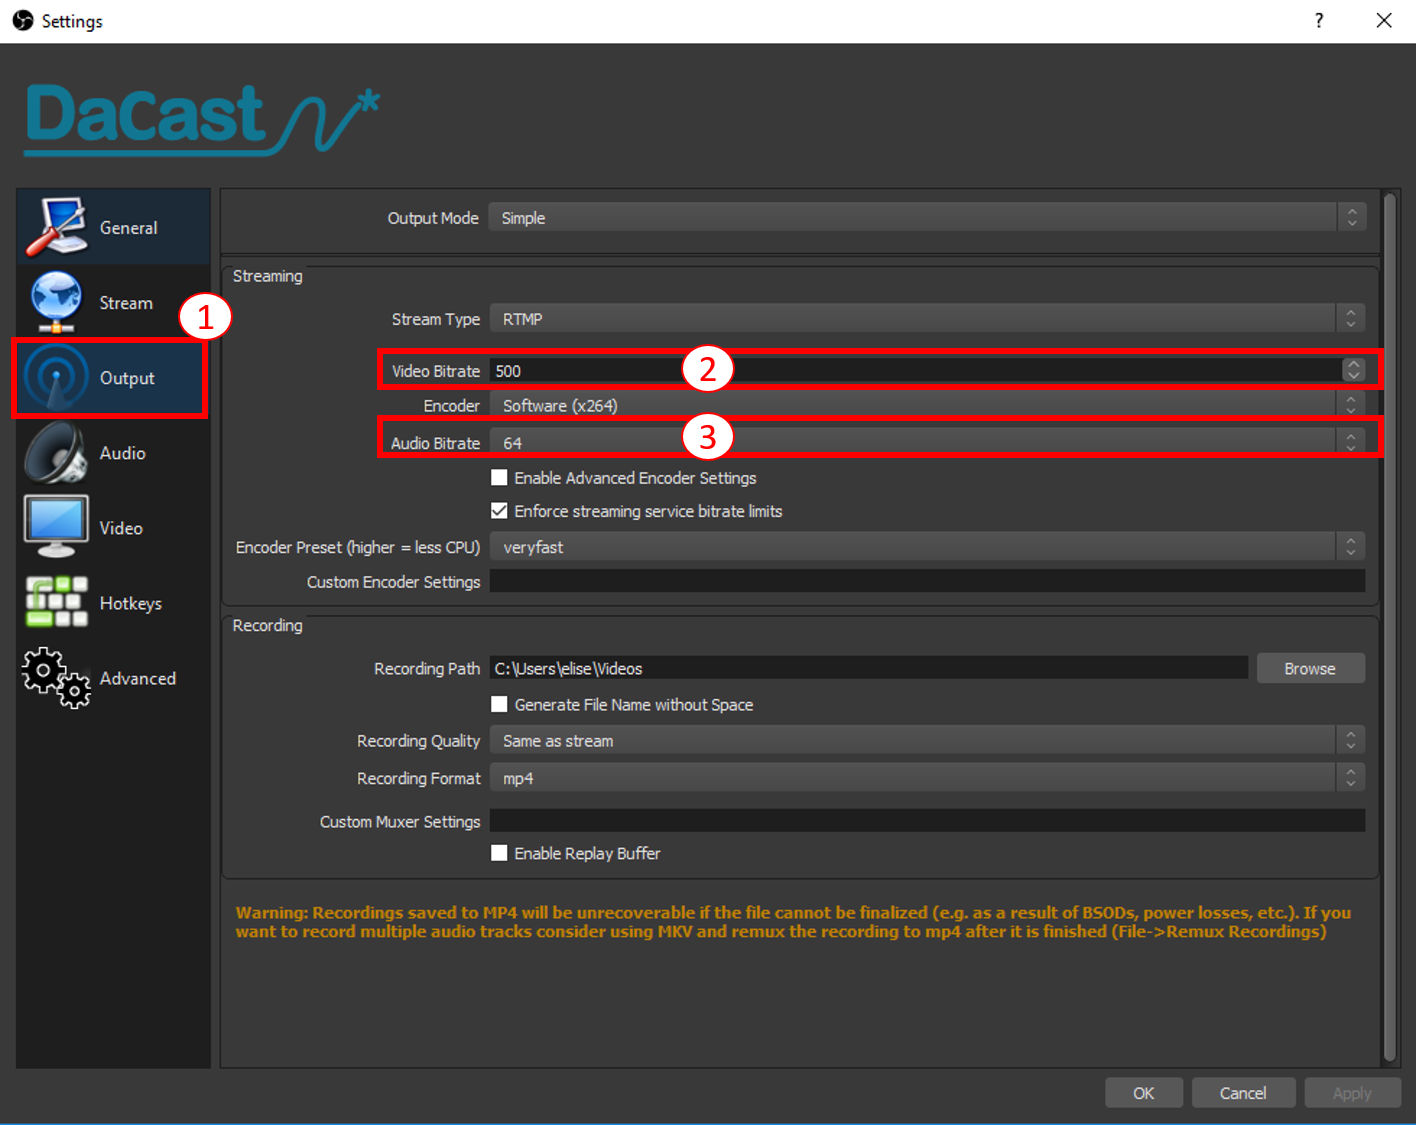Image resolution: width=1416 pixels, height=1125 pixels.
Task: Open the Output Mode dropdown
Action: point(926,218)
